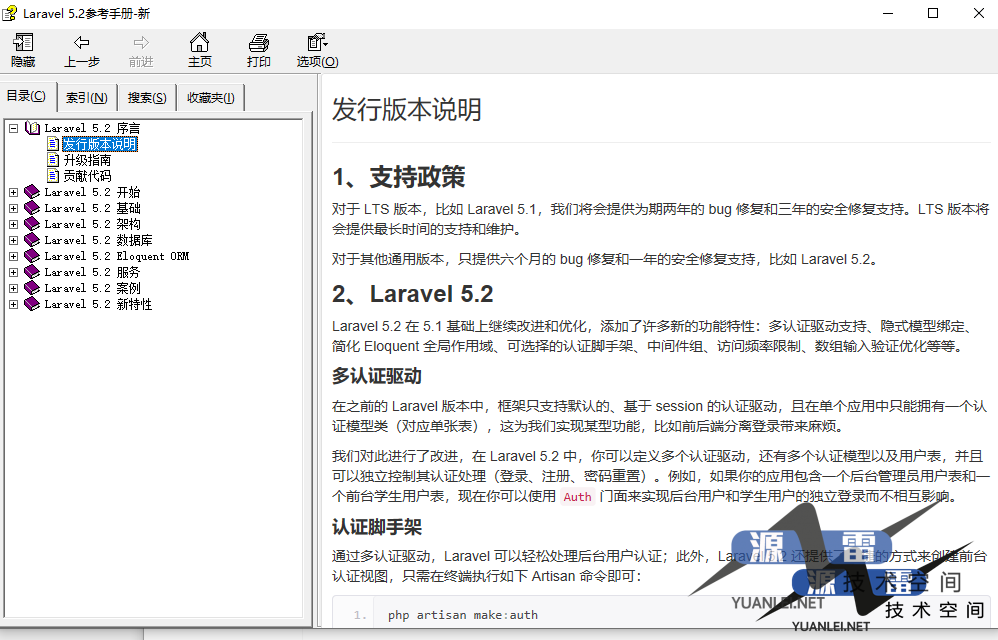
Task: Expand the Laravel 5.2 开始 node
Action: click(13, 192)
